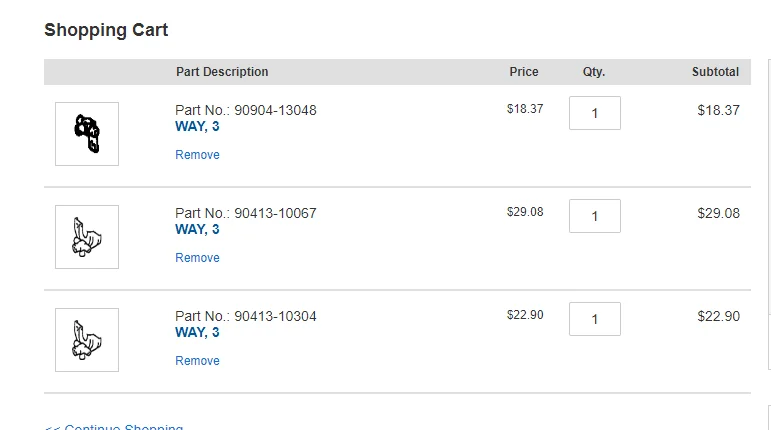Remove part 90413-10067 from the cart
771x430 pixels.
tap(197, 258)
